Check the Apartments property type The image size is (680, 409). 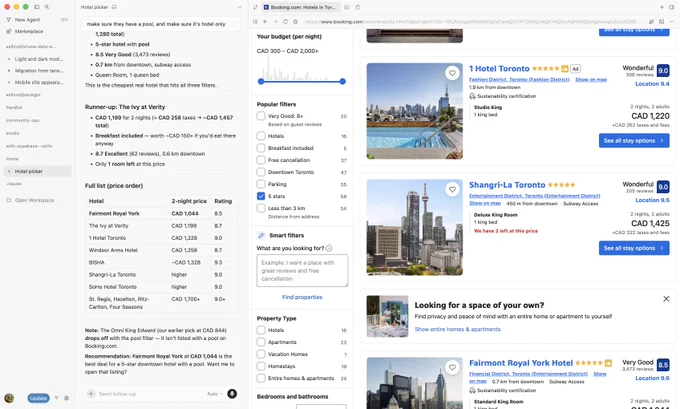coord(261,342)
